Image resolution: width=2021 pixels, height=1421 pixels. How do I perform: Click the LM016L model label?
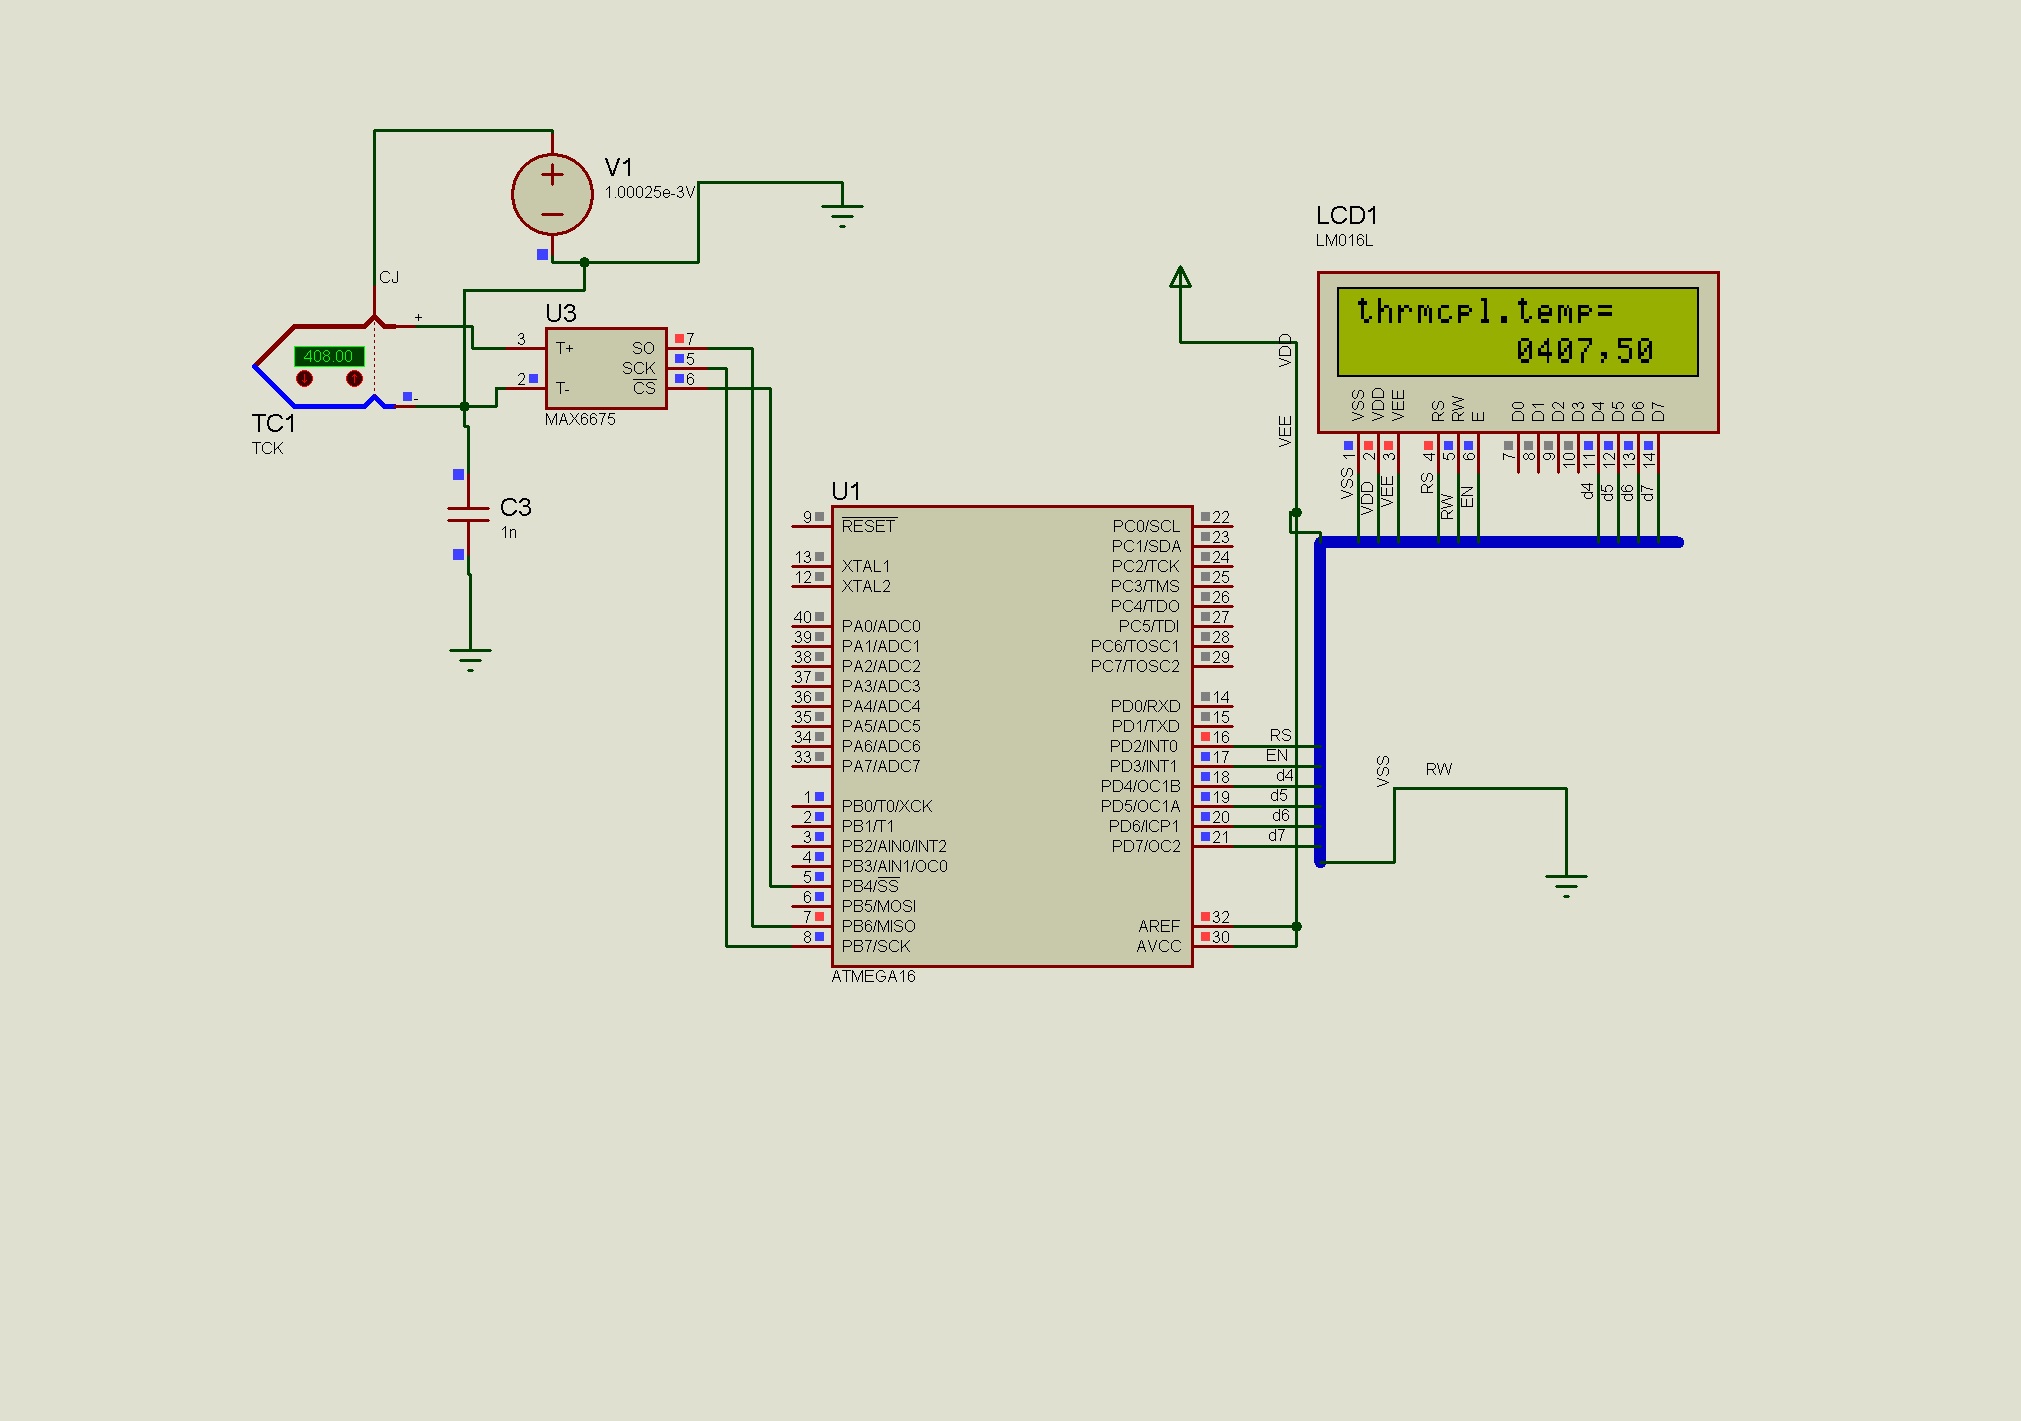pyautogui.click(x=1344, y=240)
